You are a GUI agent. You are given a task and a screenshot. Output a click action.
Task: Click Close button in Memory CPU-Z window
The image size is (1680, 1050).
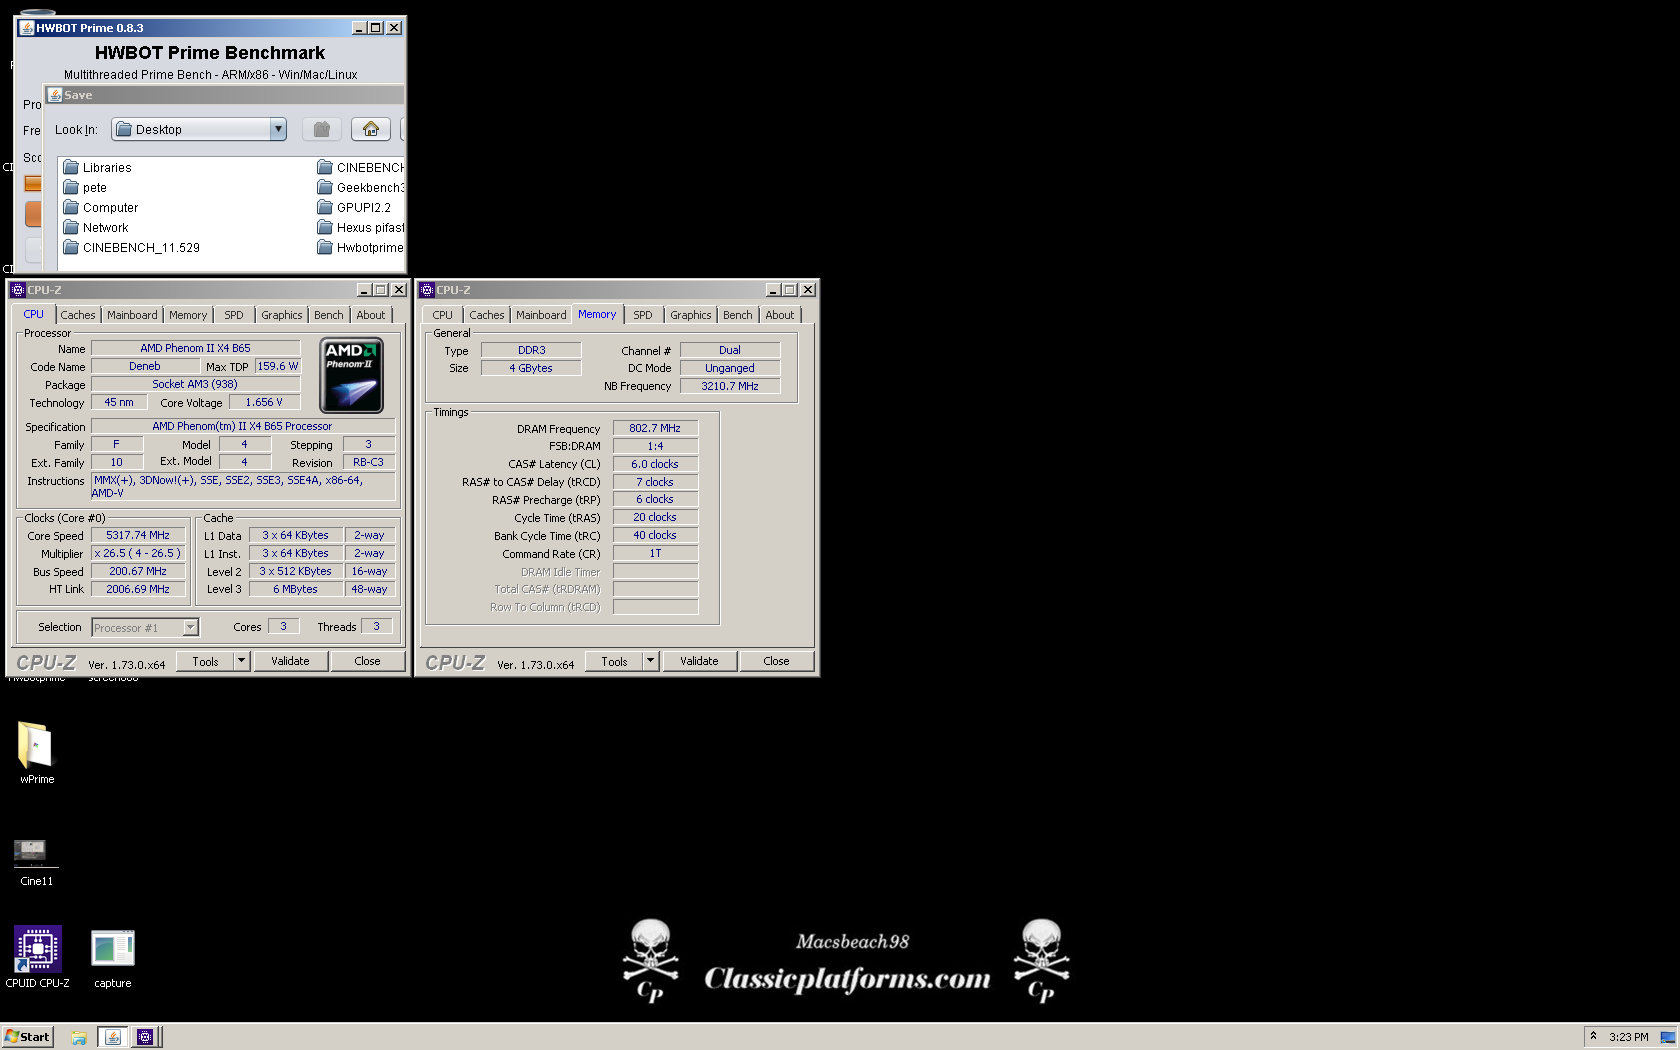pos(776,661)
